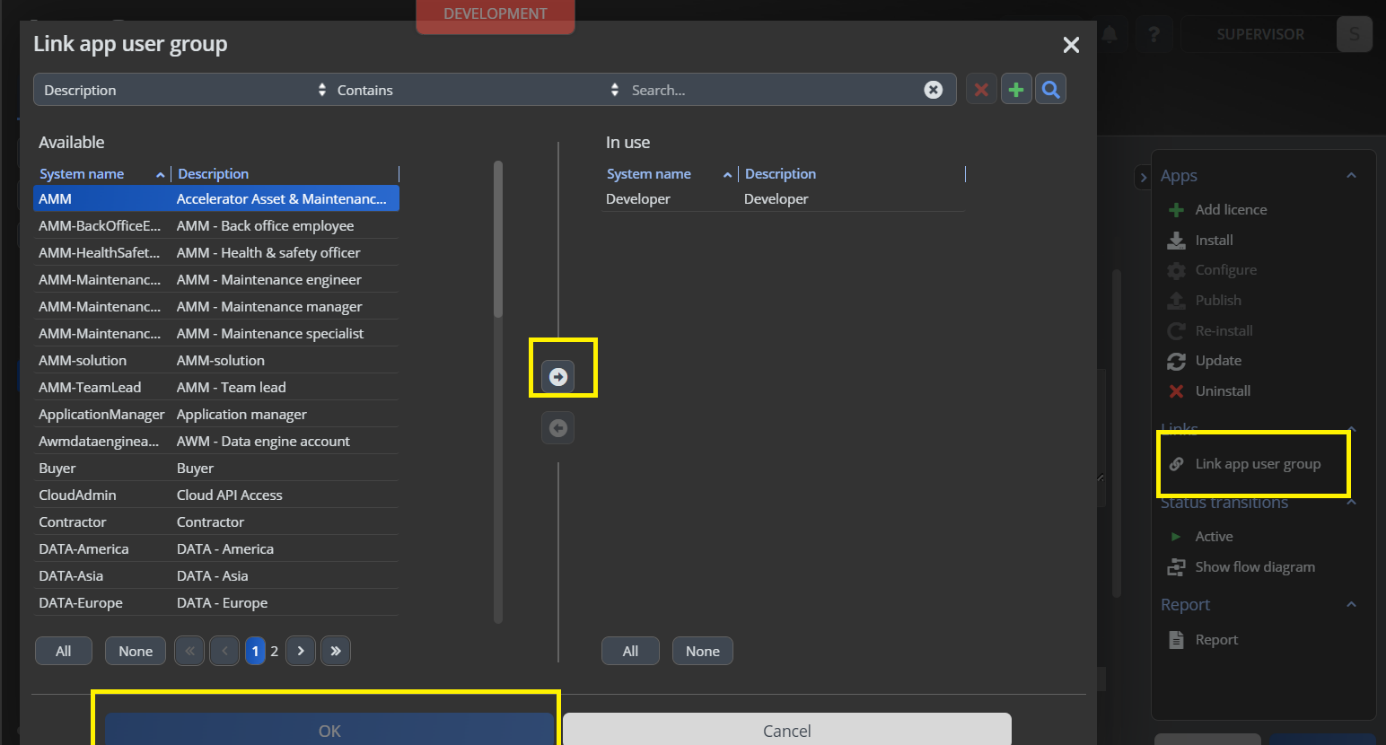The width and height of the screenshot is (1386, 745).
Task: Collapse the Report section chevron
Action: [1351, 605]
